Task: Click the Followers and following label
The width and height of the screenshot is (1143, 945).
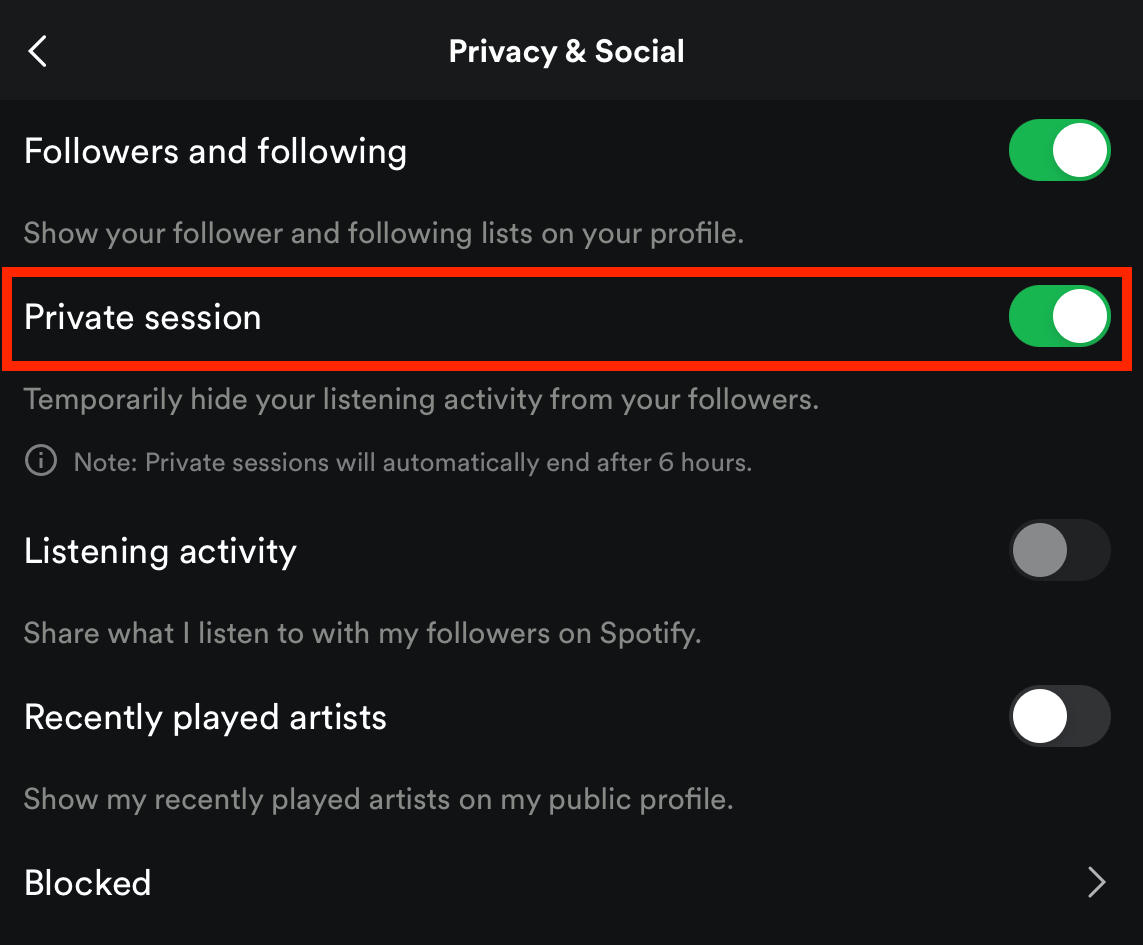Action: click(215, 150)
